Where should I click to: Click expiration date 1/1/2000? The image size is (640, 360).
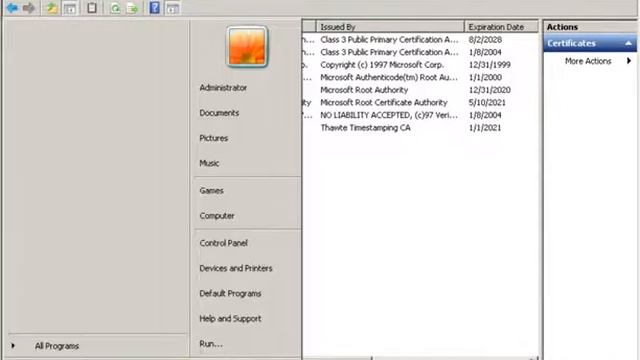485,77
